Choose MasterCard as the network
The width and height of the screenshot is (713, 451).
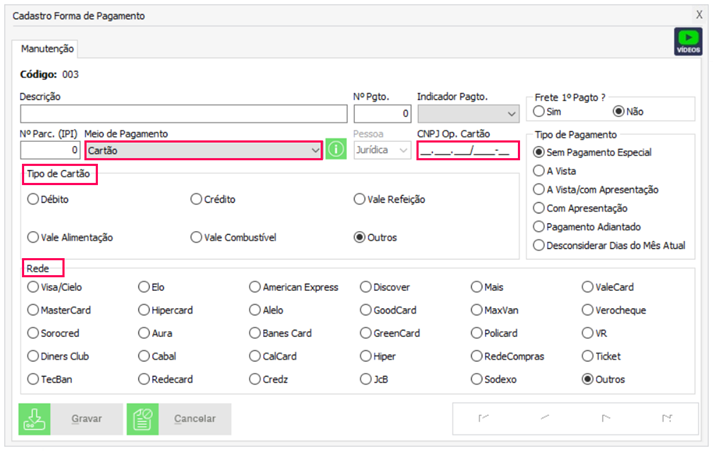point(34,310)
